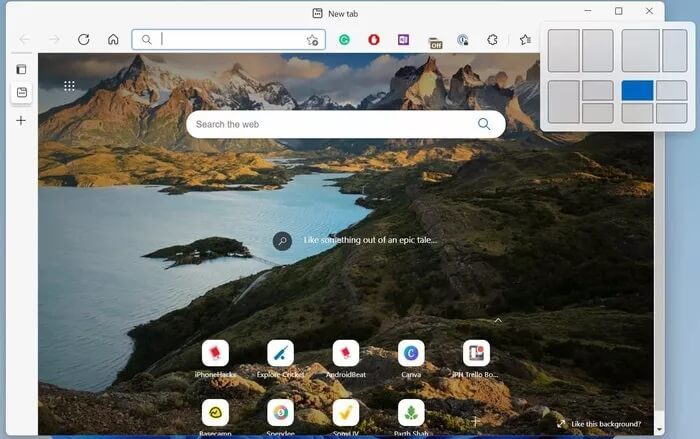The width and height of the screenshot is (700, 439).
Task: Snap to bottom-left quadrant of four-zone layout
Action: 638,113
